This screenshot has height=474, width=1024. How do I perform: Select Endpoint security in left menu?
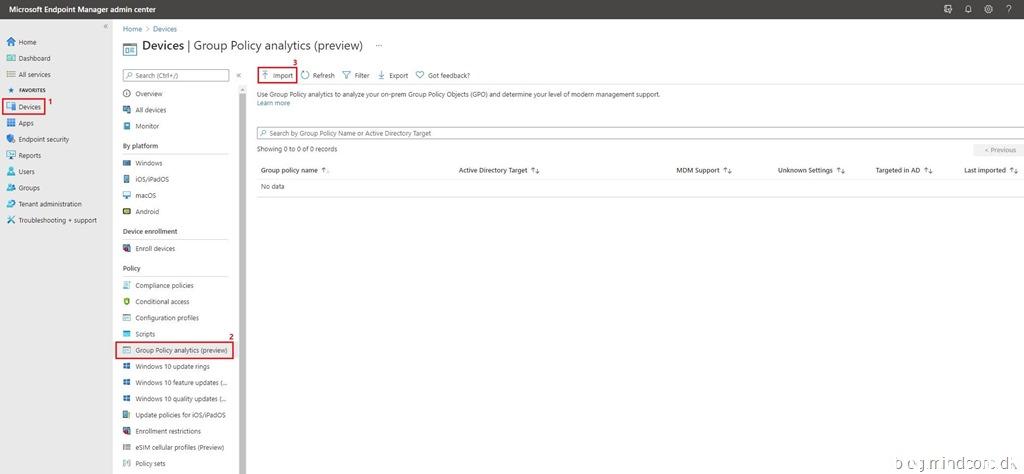pos(43,139)
